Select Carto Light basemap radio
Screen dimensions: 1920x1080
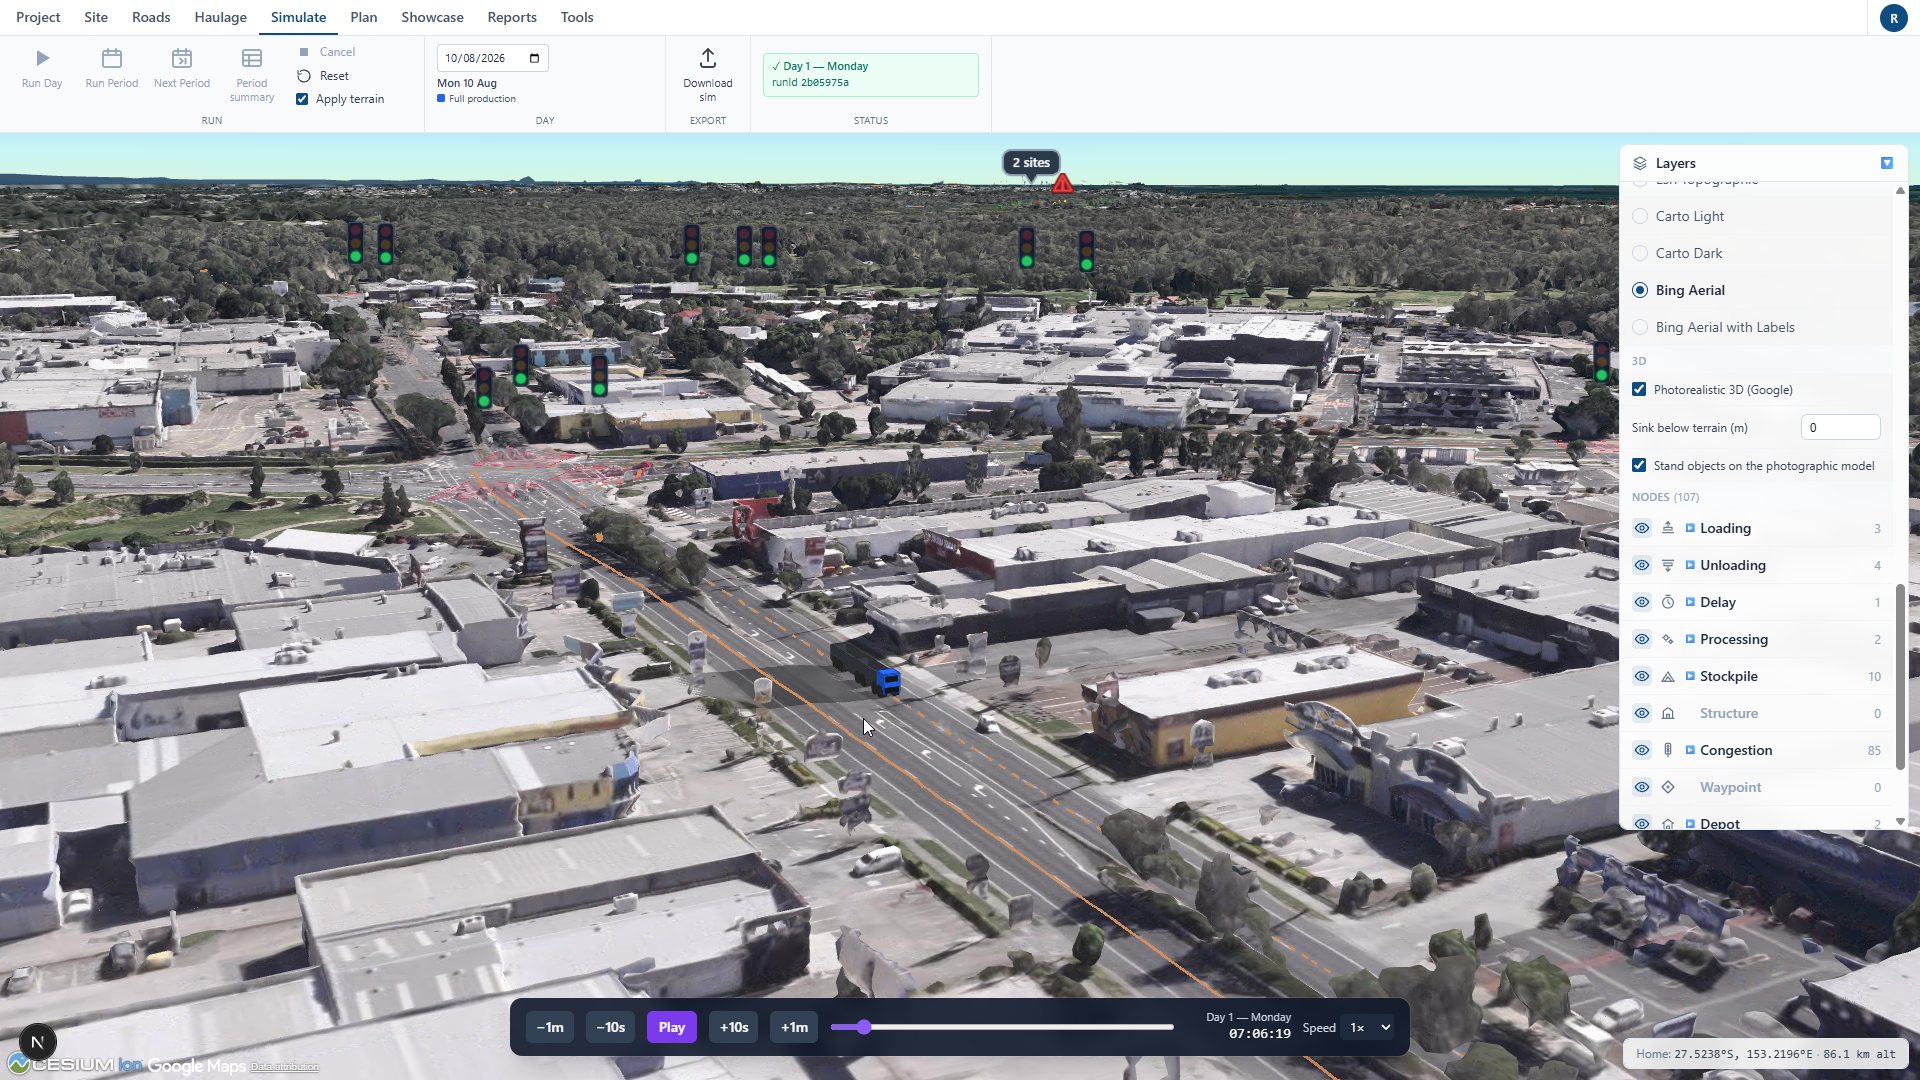1640,216
